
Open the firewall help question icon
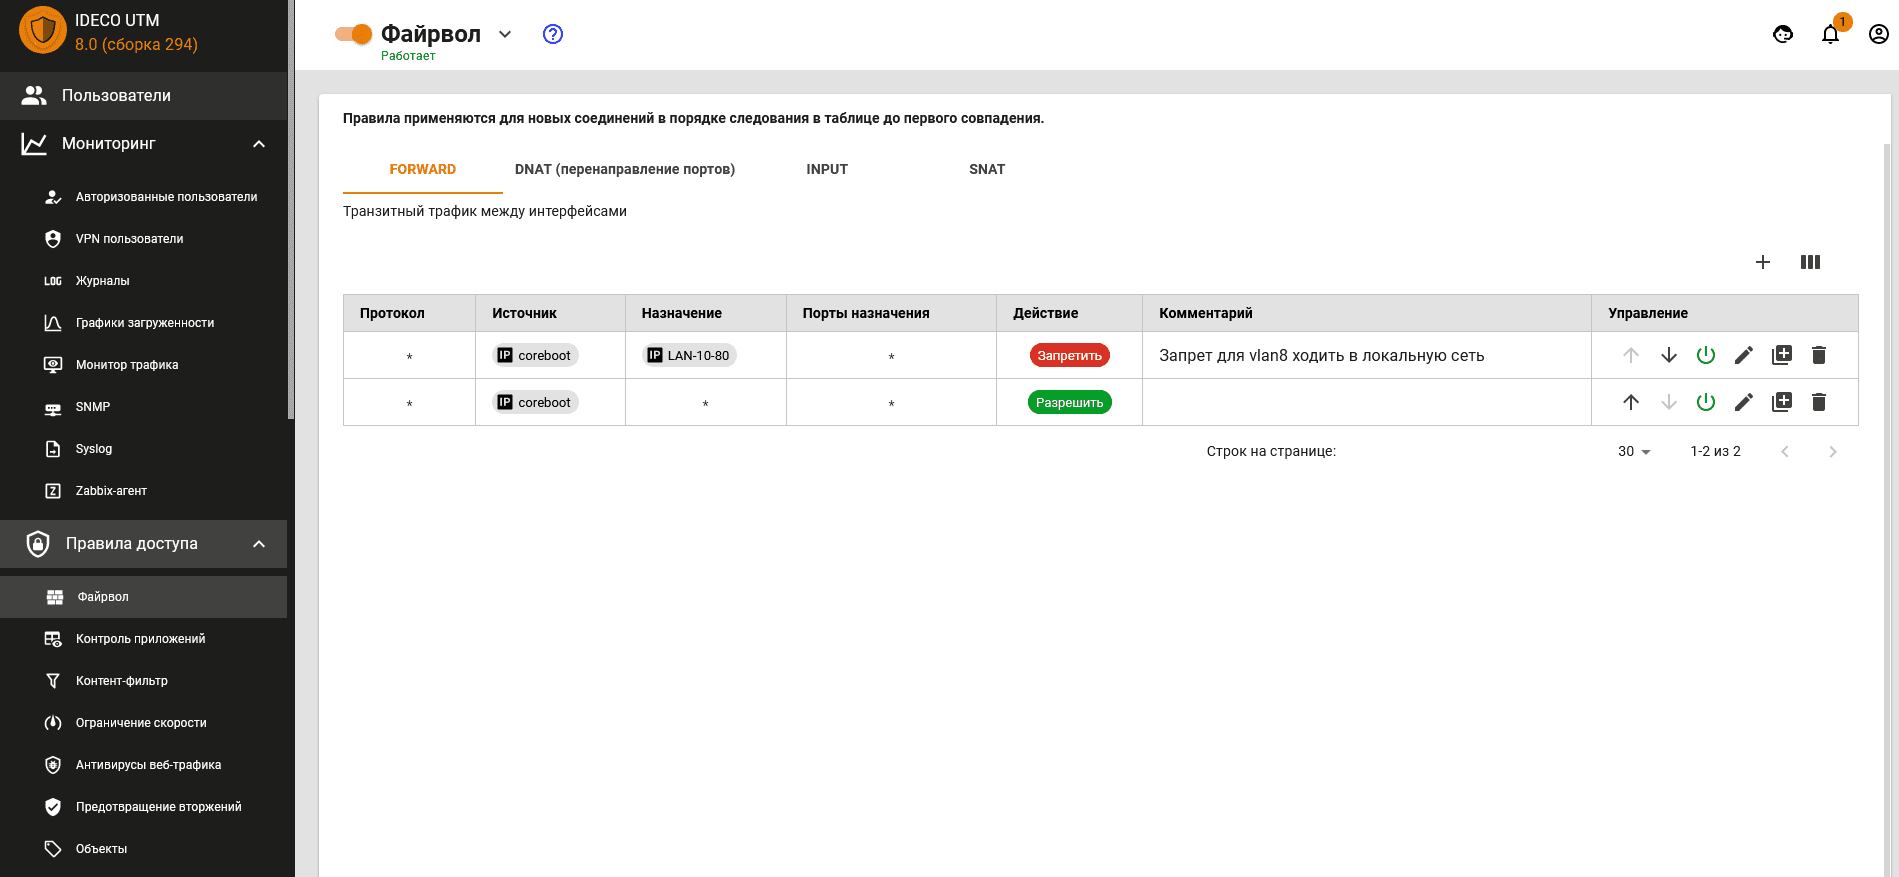tap(553, 34)
